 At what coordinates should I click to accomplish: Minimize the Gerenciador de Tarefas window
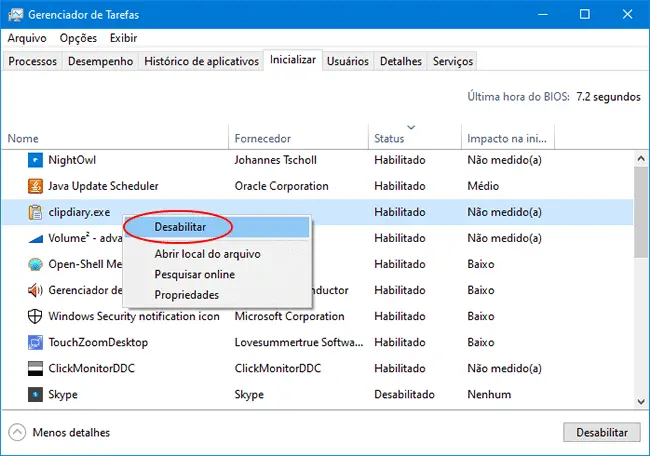(543, 15)
